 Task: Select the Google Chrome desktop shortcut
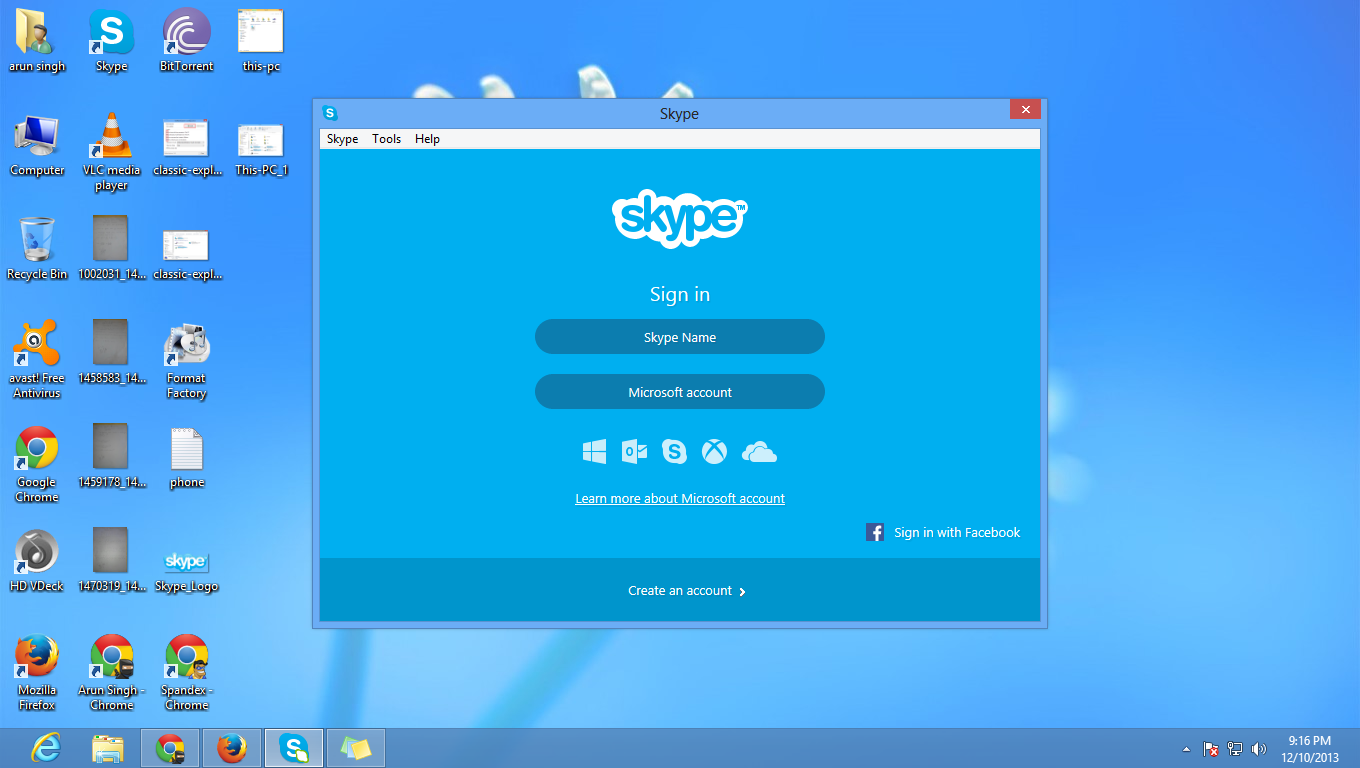coord(37,465)
